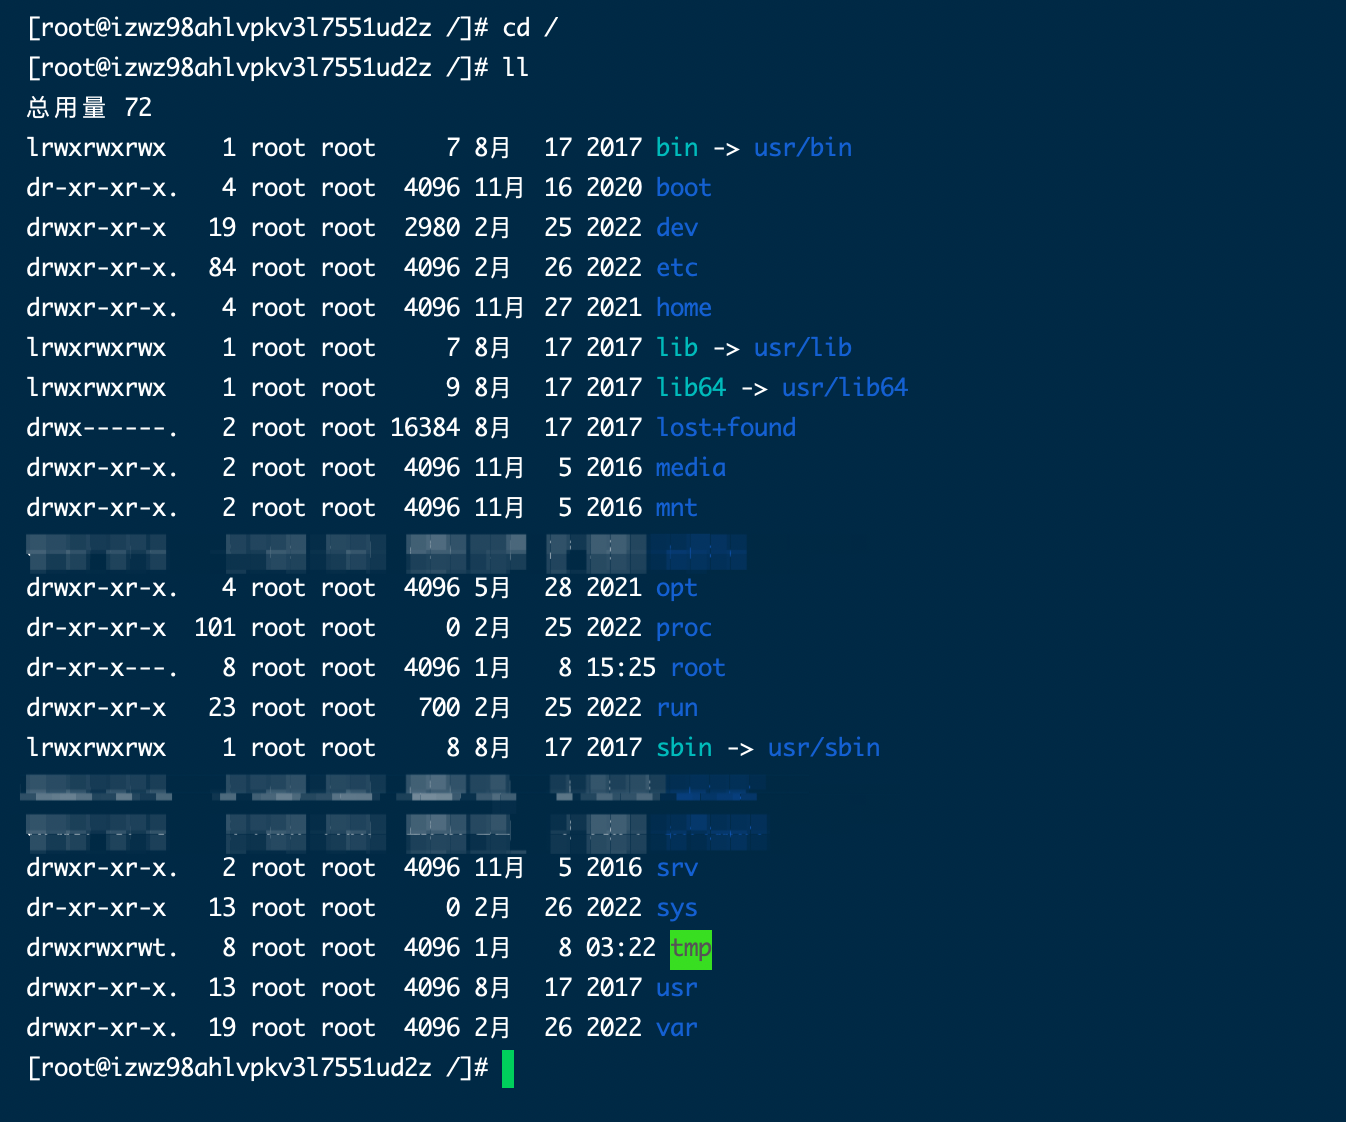The height and width of the screenshot is (1122, 1346).
Task: Click time '03:22' in tmp row
Action: pyautogui.click(x=621, y=948)
